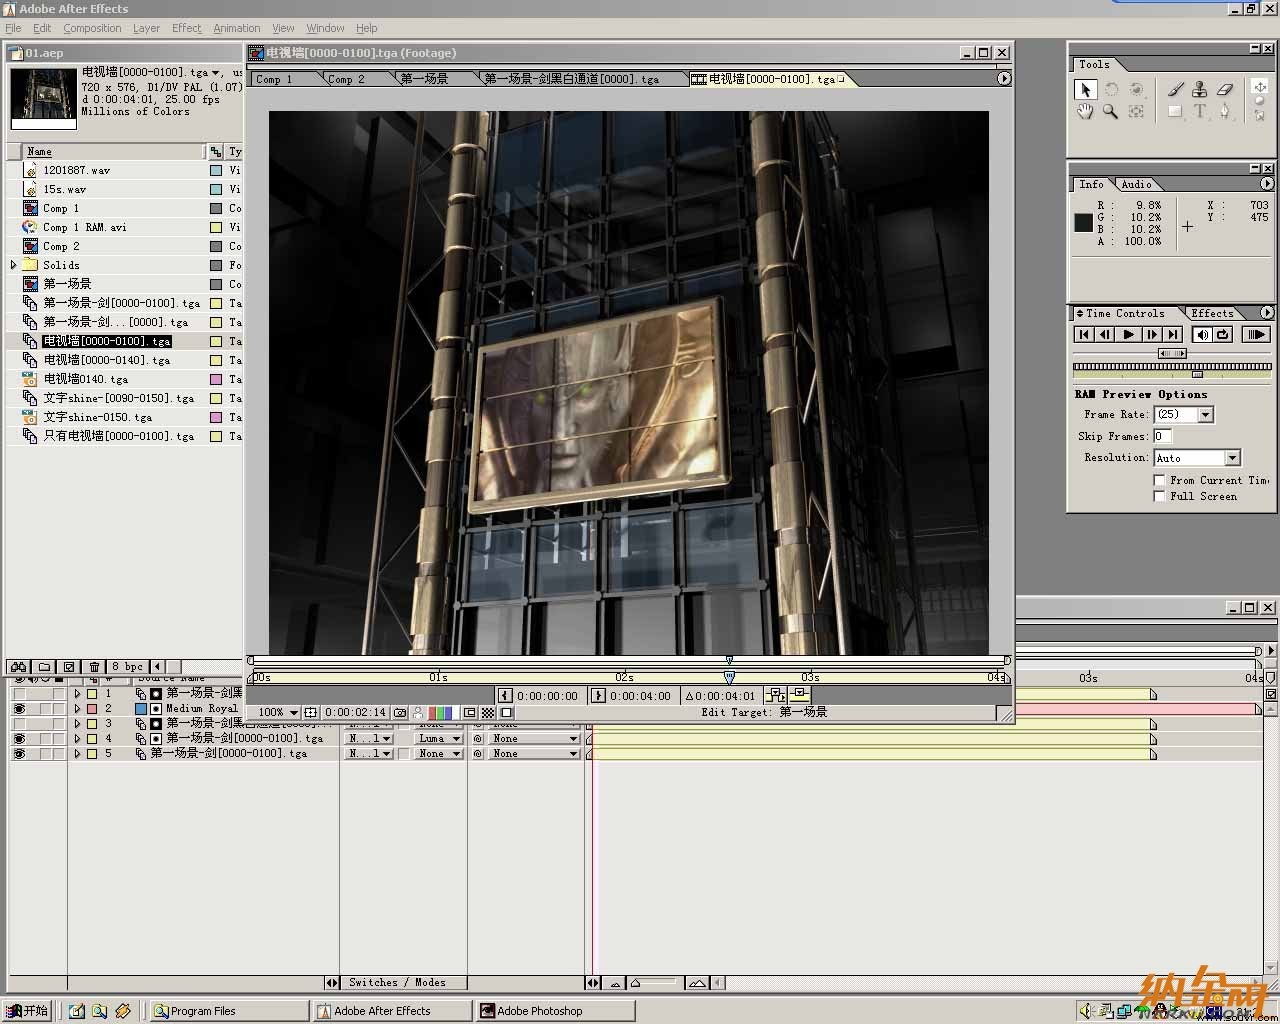Activate the Selection arrow tool
Image resolution: width=1280 pixels, height=1024 pixels.
click(x=1085, y=89)
